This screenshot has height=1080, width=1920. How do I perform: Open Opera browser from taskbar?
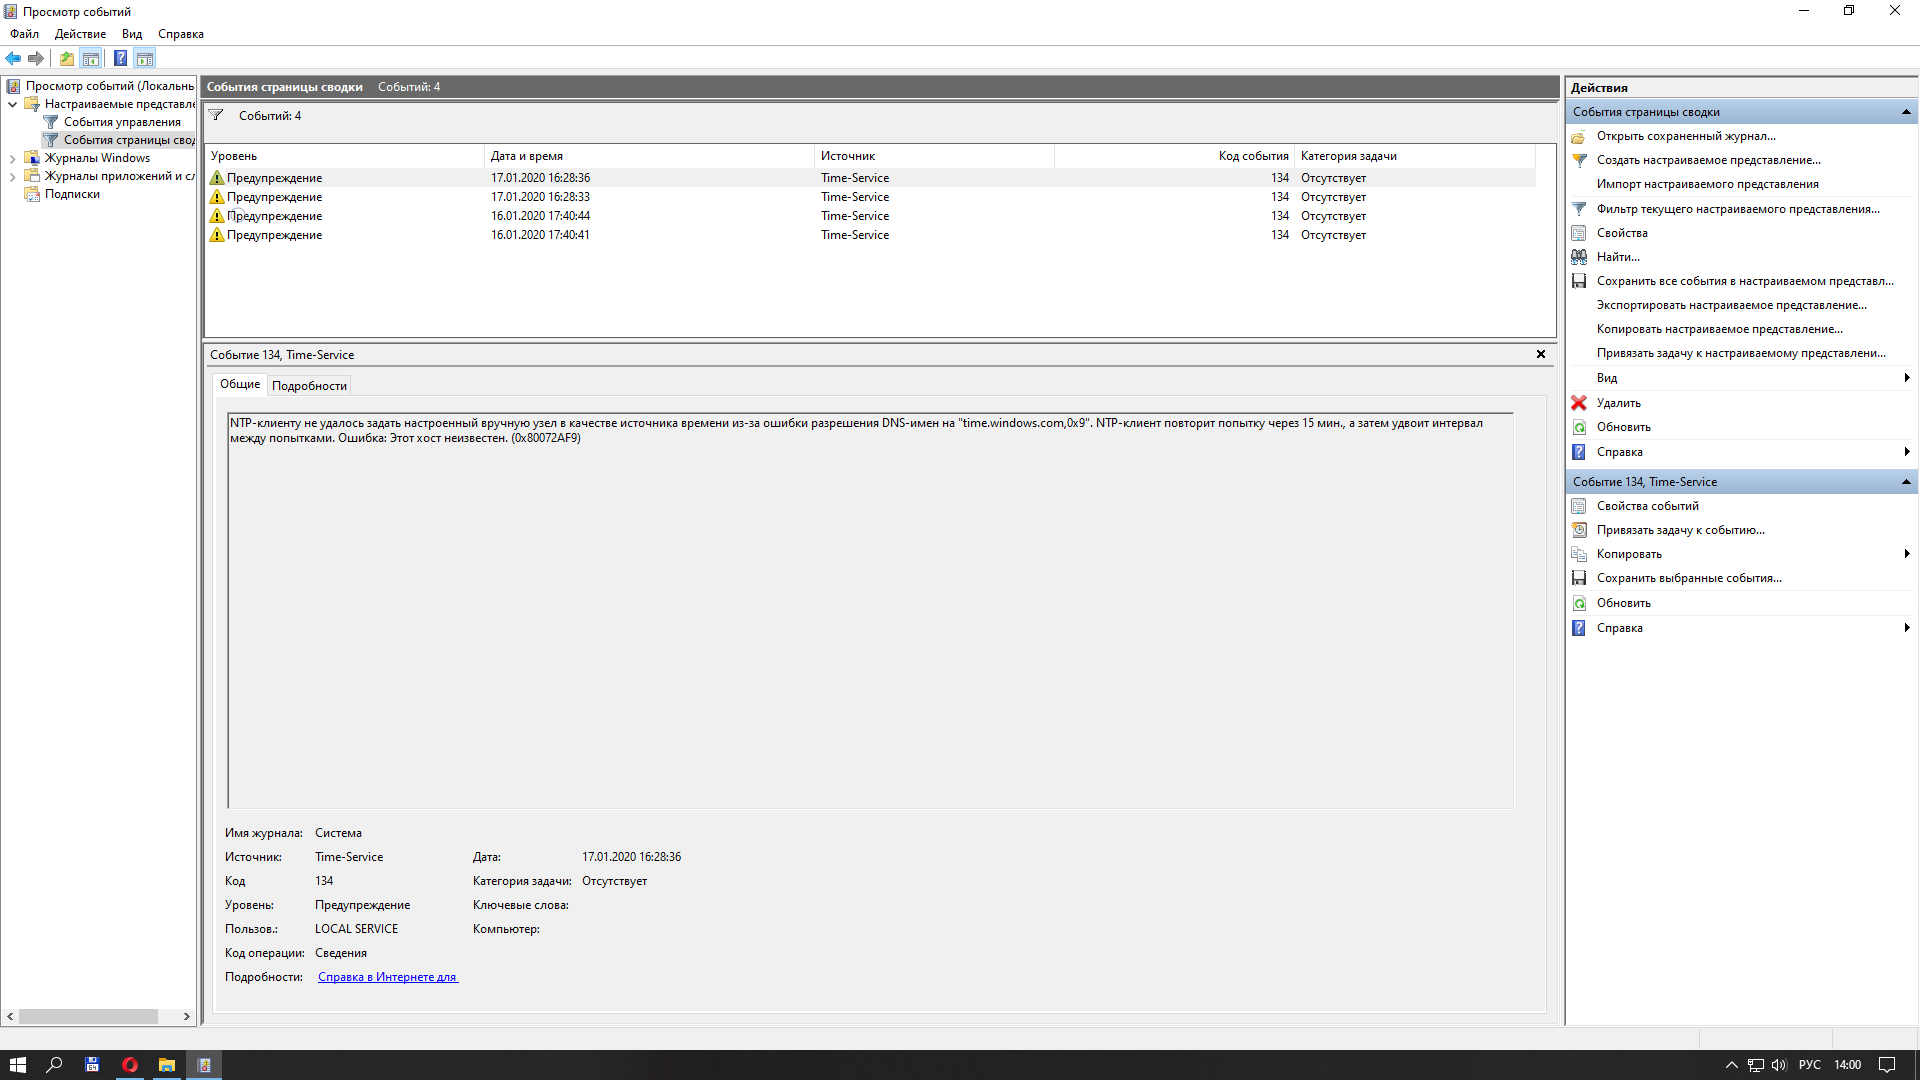129,1065
